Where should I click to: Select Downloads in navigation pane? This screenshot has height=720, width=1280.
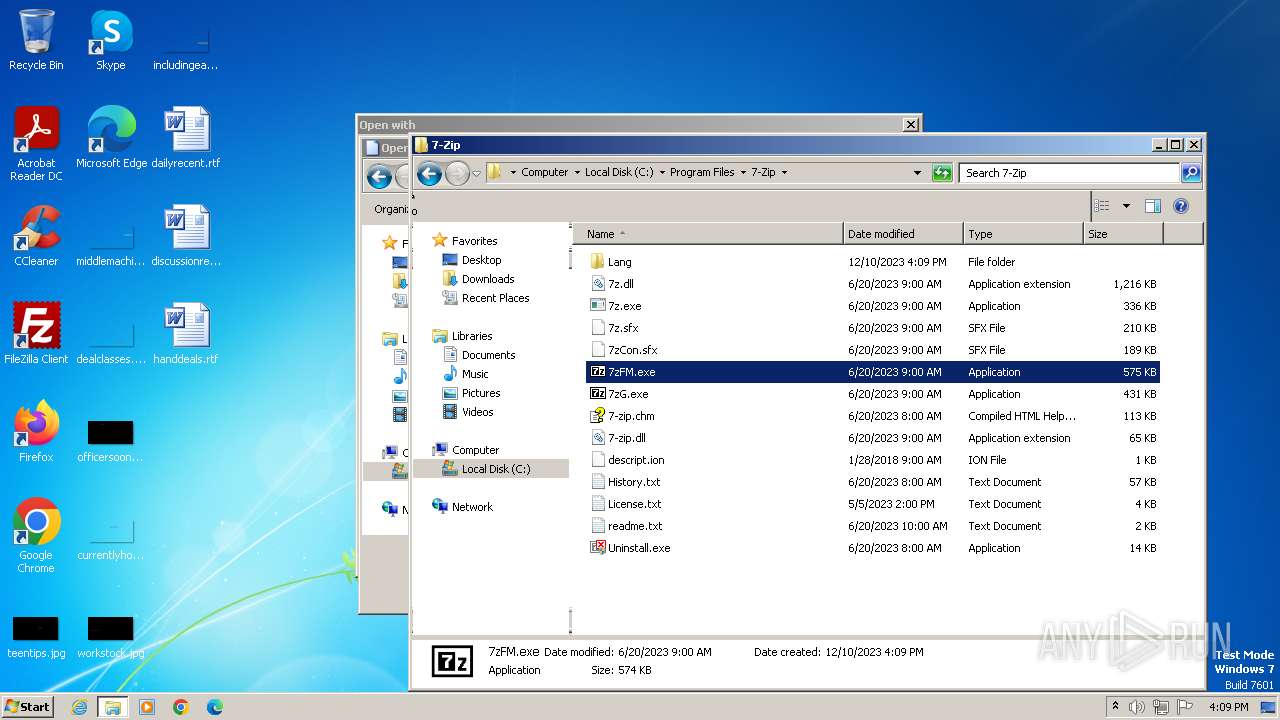coord(488,279)
